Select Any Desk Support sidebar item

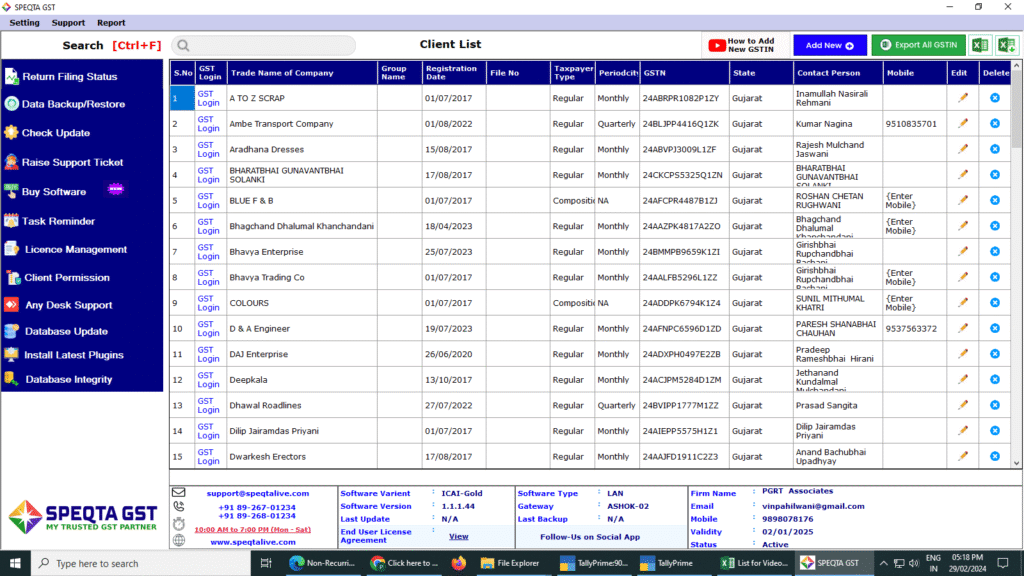[x=69, y=305]
